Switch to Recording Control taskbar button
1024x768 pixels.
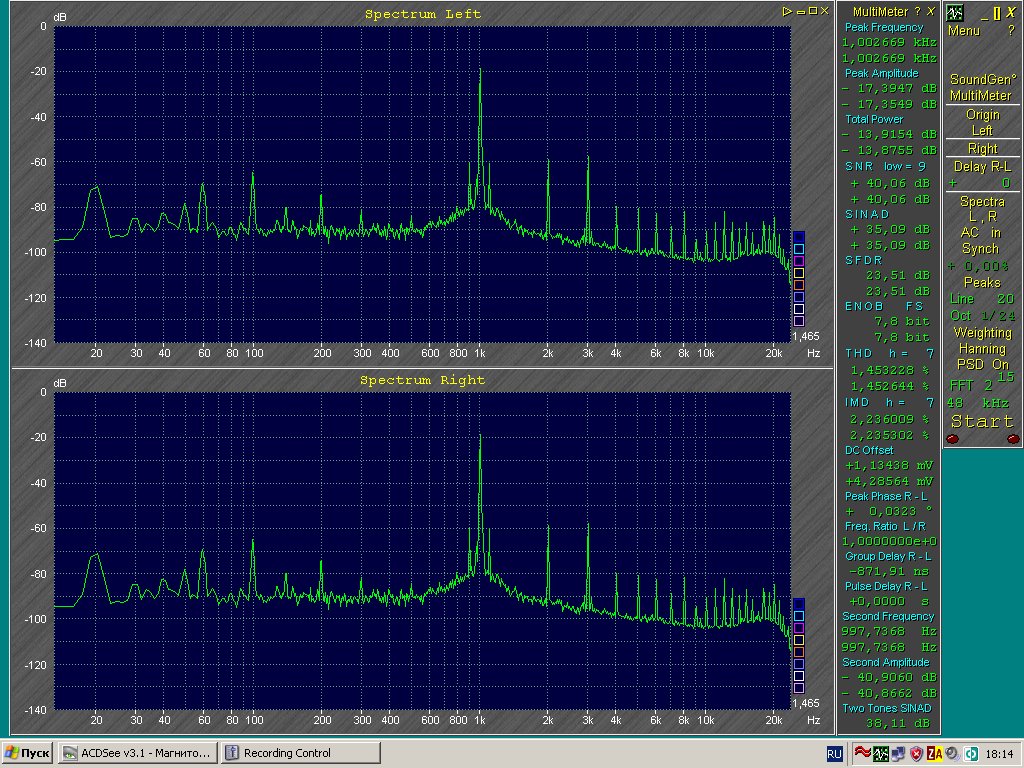[300, 753]
